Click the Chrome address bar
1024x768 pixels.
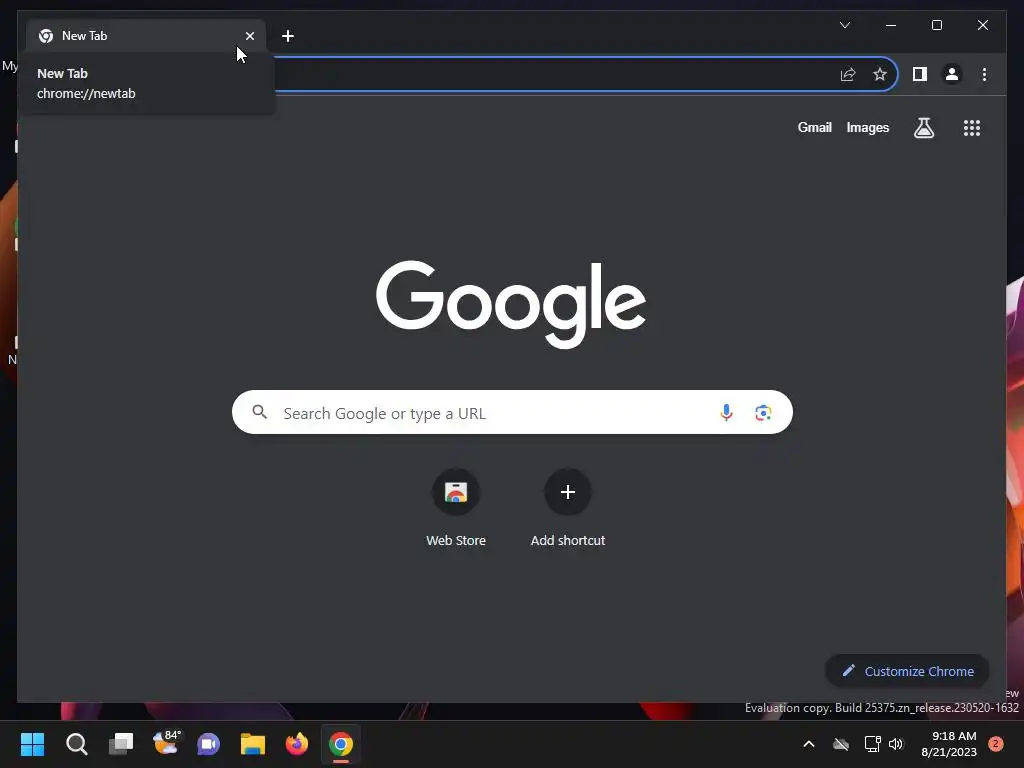coord(554,74)
